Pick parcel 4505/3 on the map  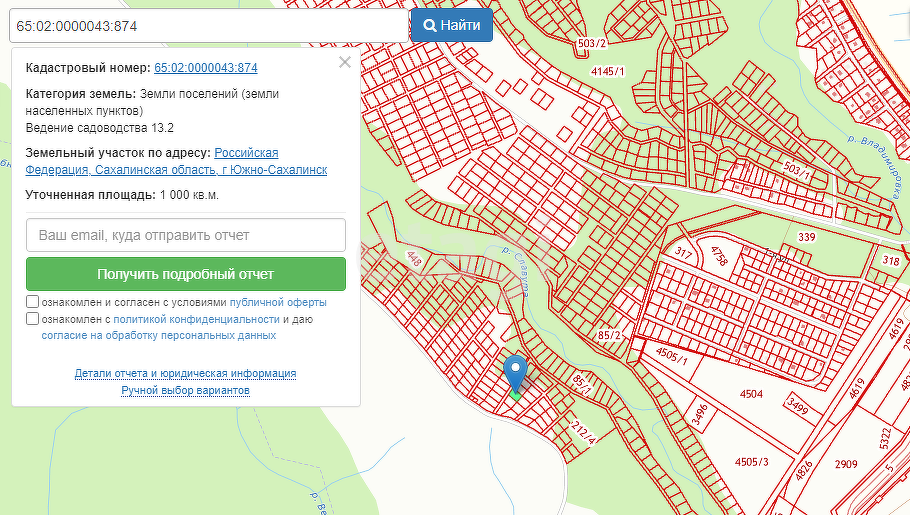coord(751,461)
